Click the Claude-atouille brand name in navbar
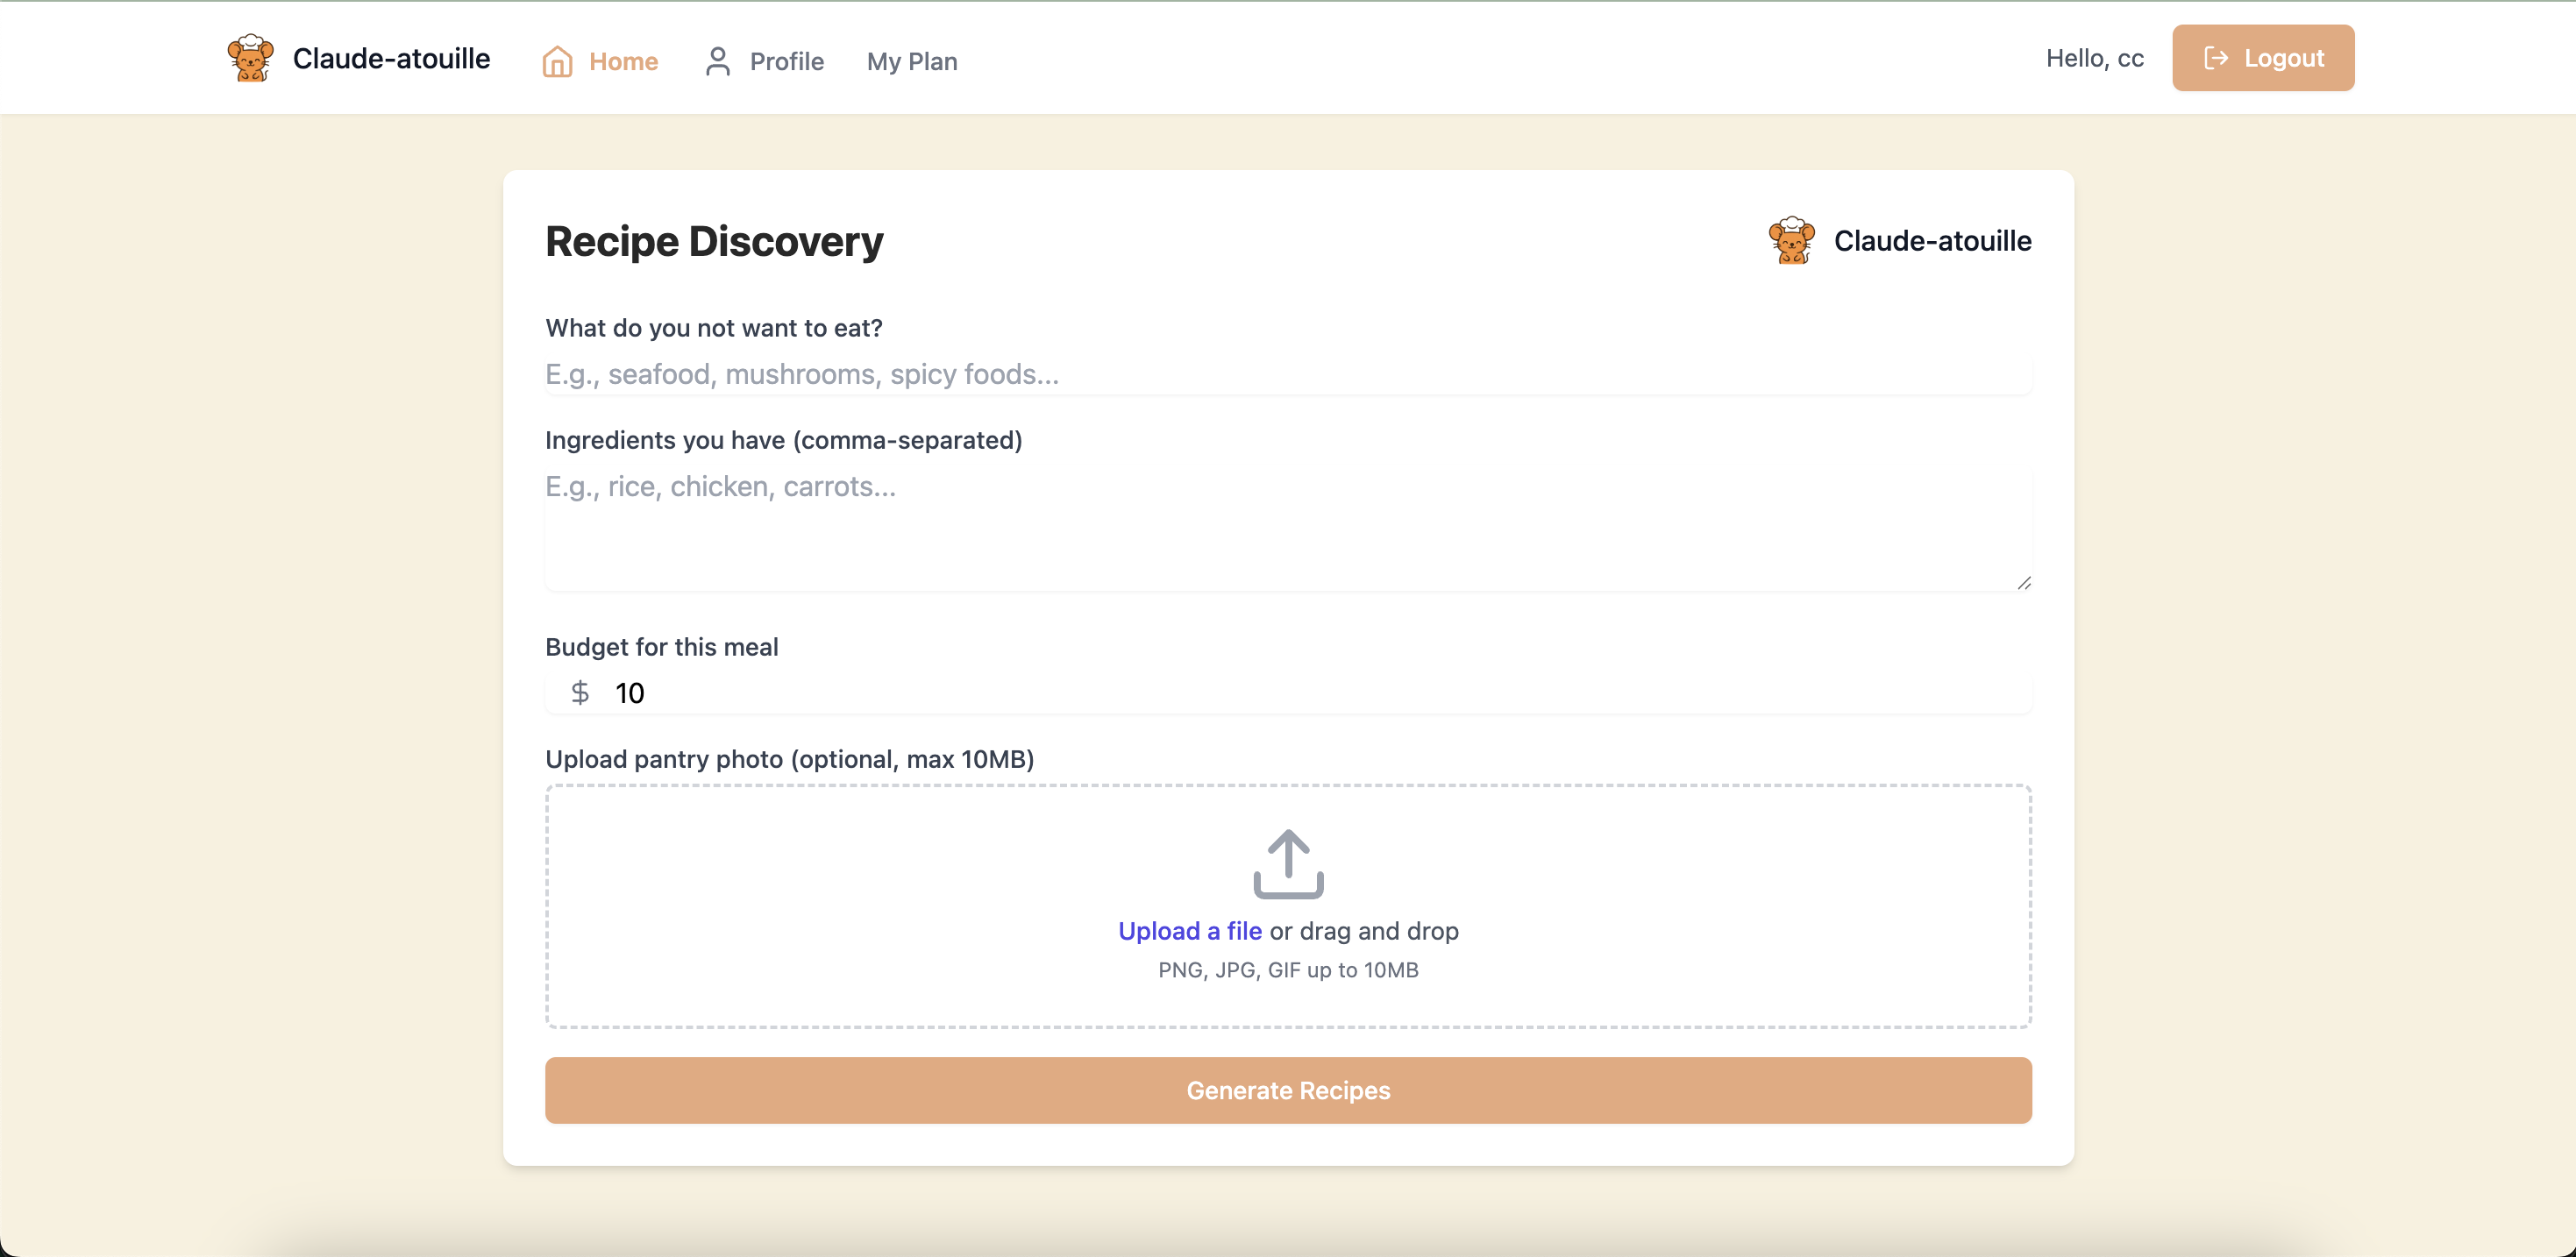Image resolution: width=2576 pixels, height=1257 pixels. point(391,58)
